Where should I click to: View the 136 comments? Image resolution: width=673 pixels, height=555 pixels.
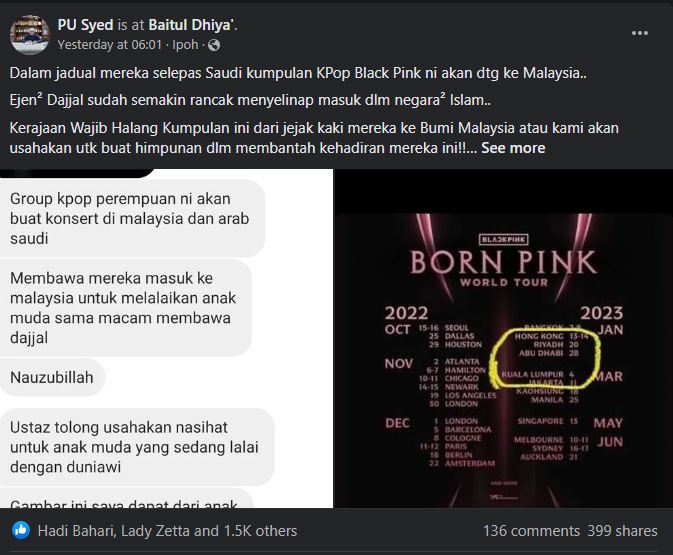tap(531, 531)
